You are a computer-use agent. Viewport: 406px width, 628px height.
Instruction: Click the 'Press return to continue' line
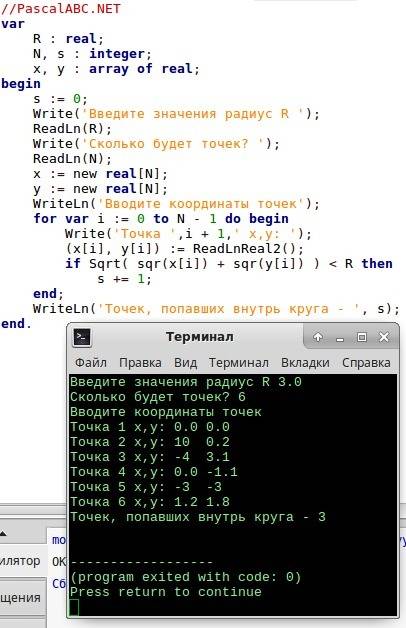(x=166, y=592)
